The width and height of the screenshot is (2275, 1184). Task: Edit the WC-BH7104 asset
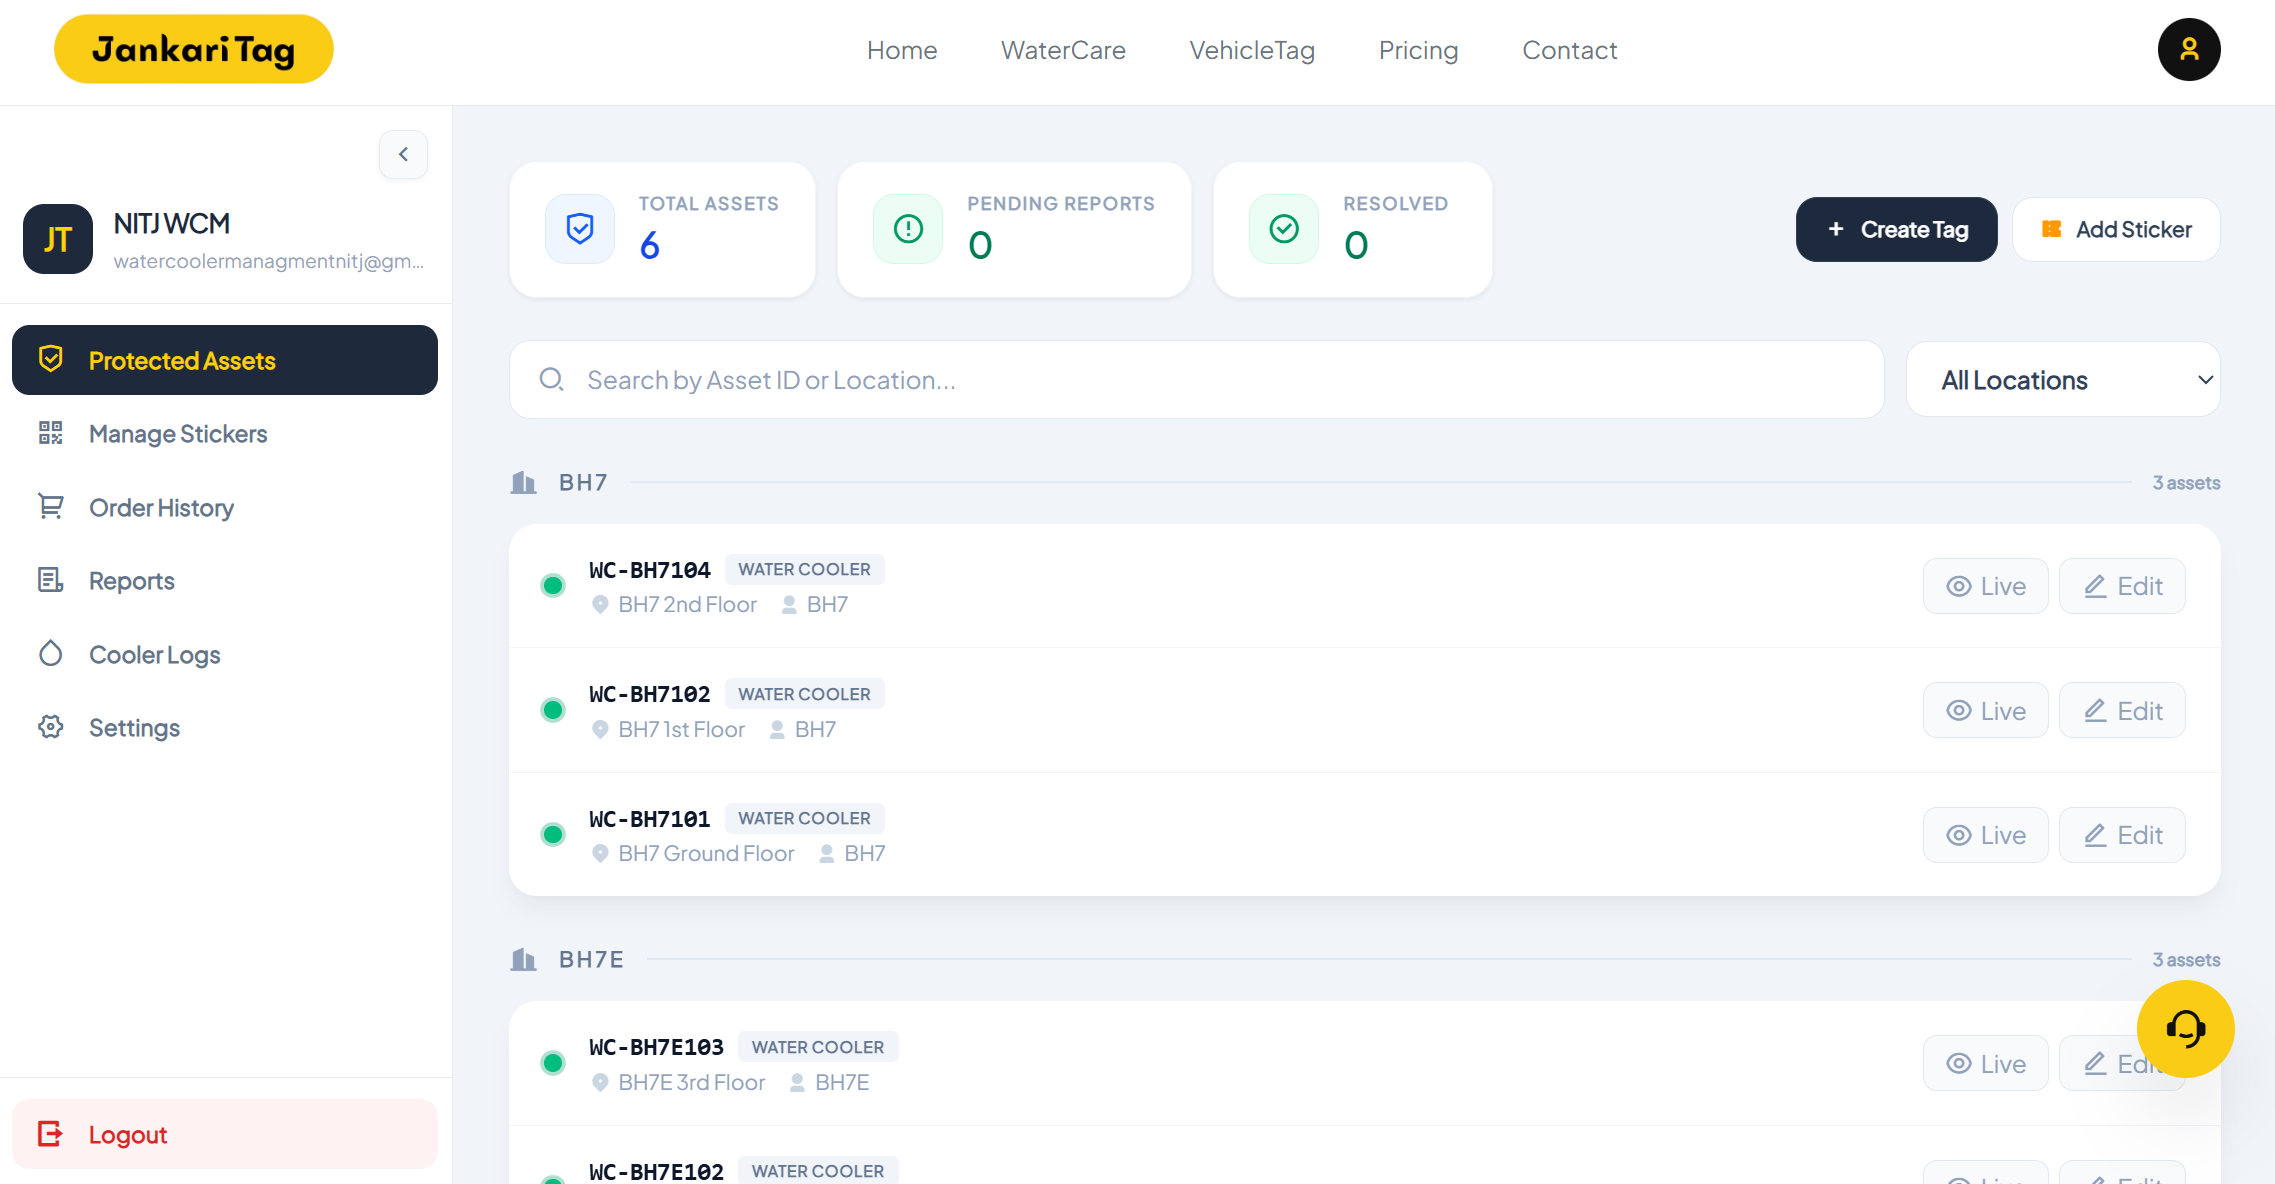point(2122,586)
